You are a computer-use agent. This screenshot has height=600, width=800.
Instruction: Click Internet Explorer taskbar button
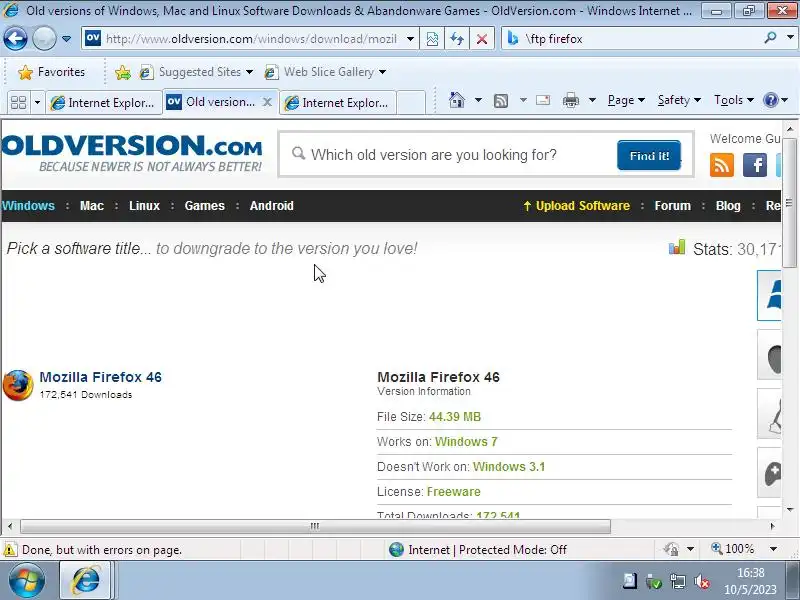coord(86,580)
